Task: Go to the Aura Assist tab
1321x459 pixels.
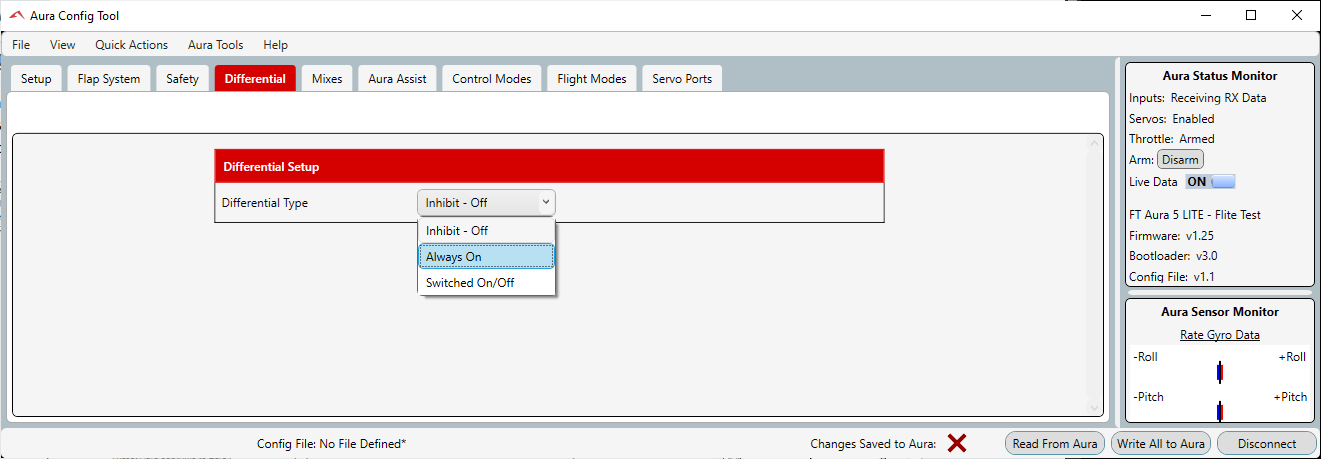Action: pyautogui.click(x=397, y=79)
